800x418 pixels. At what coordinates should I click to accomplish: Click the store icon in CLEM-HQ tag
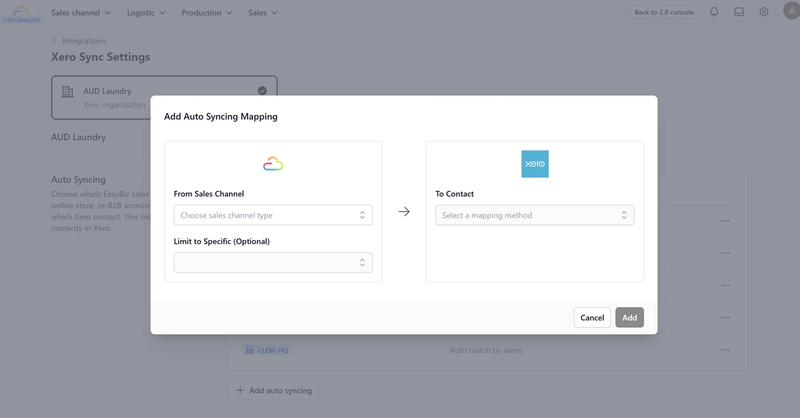(x=249, y=350)
